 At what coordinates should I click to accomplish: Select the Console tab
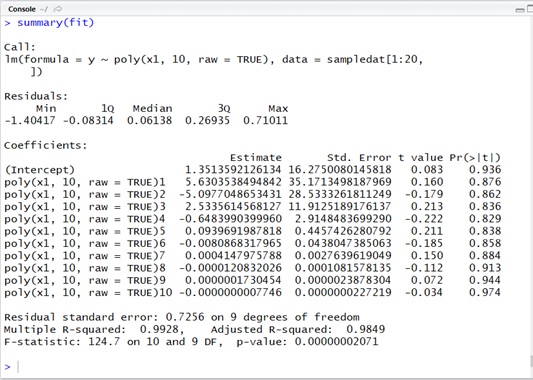(22, 9)
